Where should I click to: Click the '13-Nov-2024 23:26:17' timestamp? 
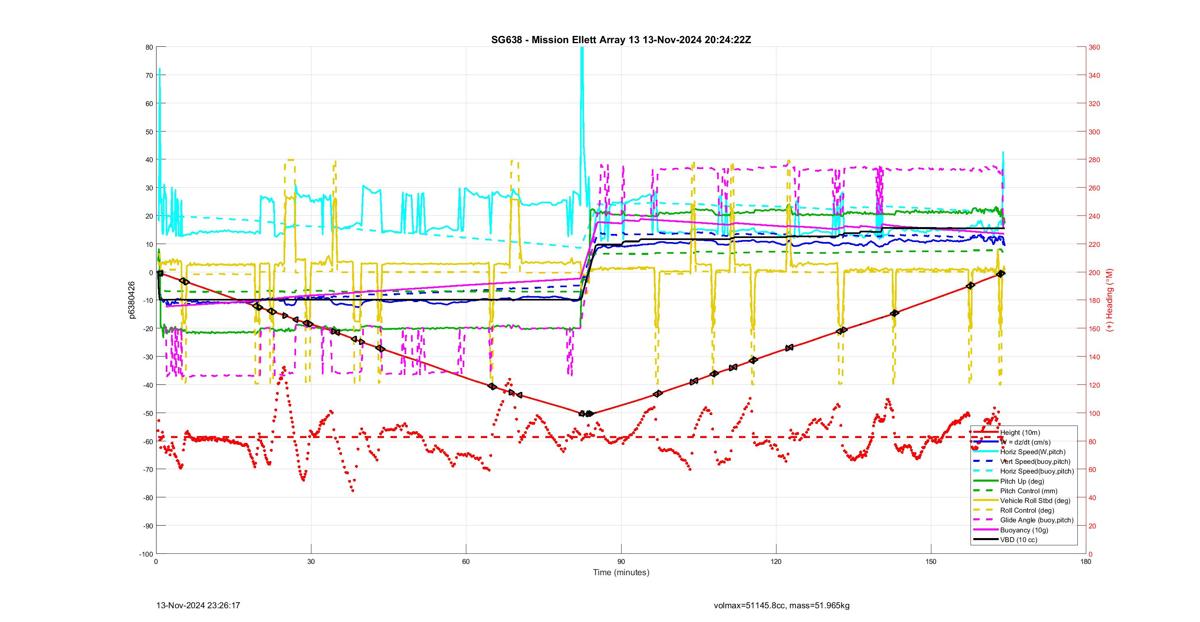(x=197, y=605)
